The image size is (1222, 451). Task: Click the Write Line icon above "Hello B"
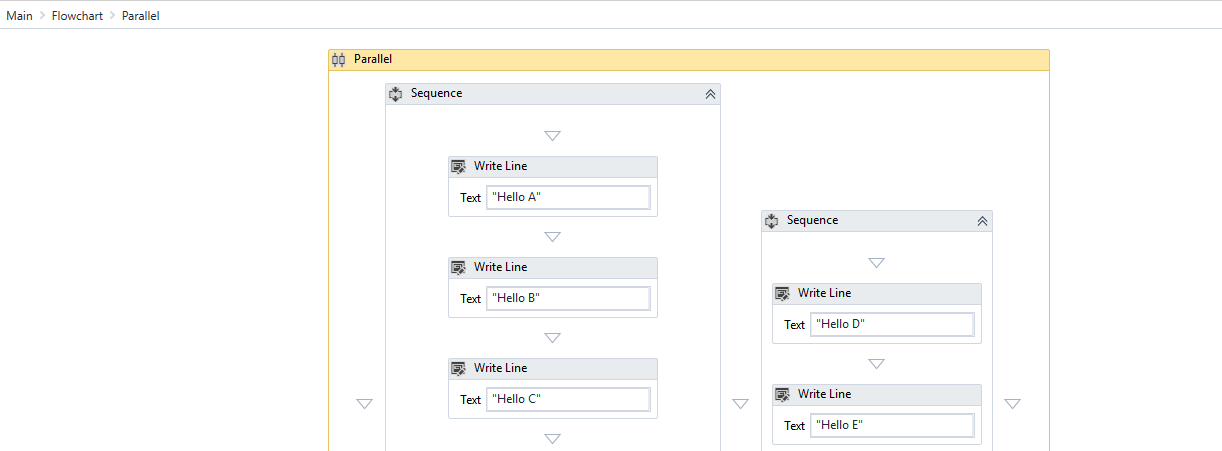point(459,268)
